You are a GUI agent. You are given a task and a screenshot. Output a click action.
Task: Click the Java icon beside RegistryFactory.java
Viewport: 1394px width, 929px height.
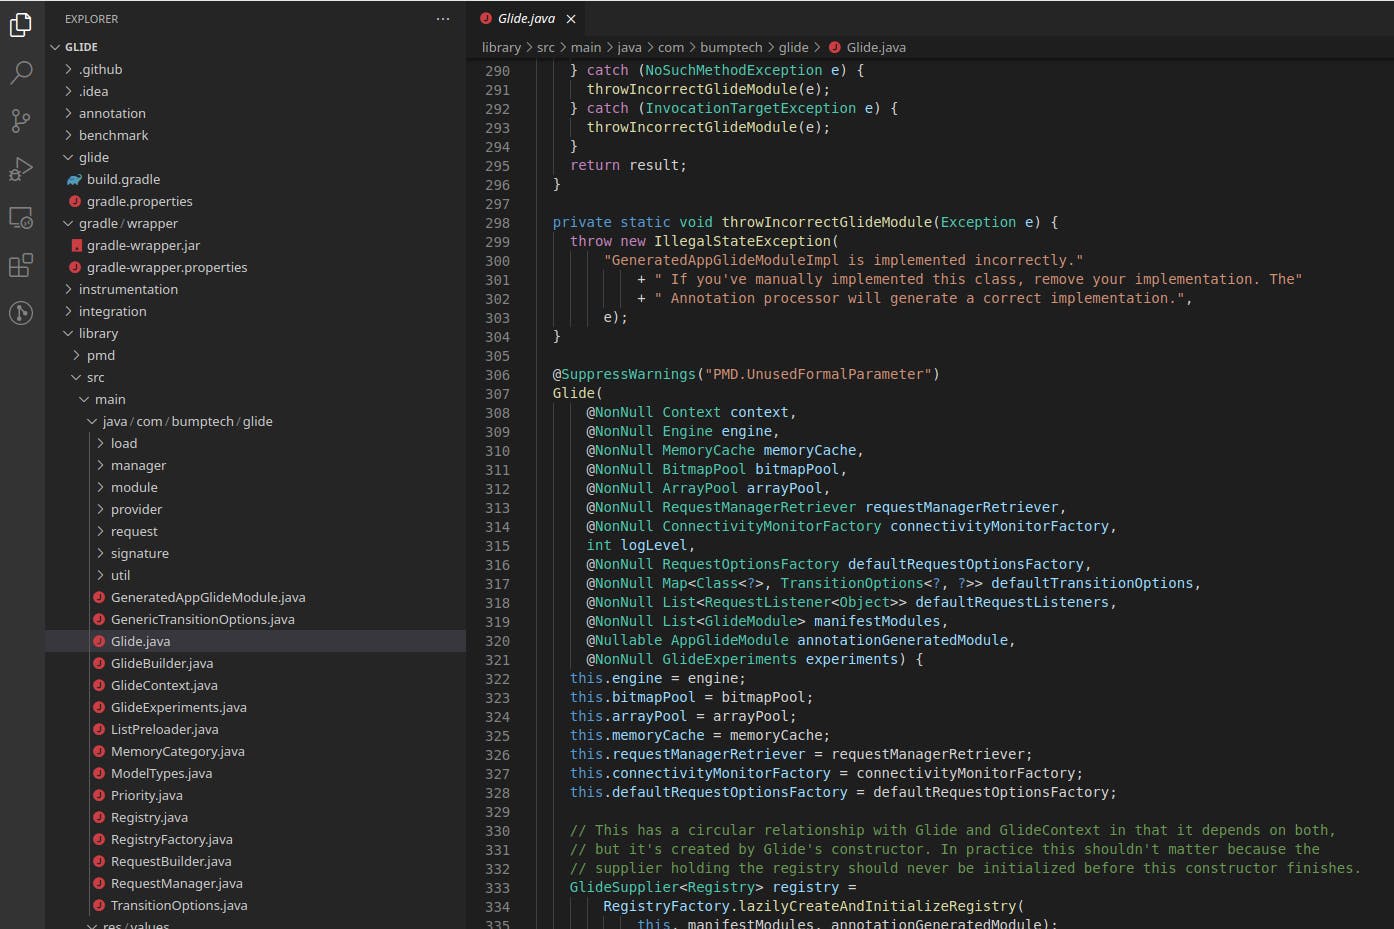point(99,840)
